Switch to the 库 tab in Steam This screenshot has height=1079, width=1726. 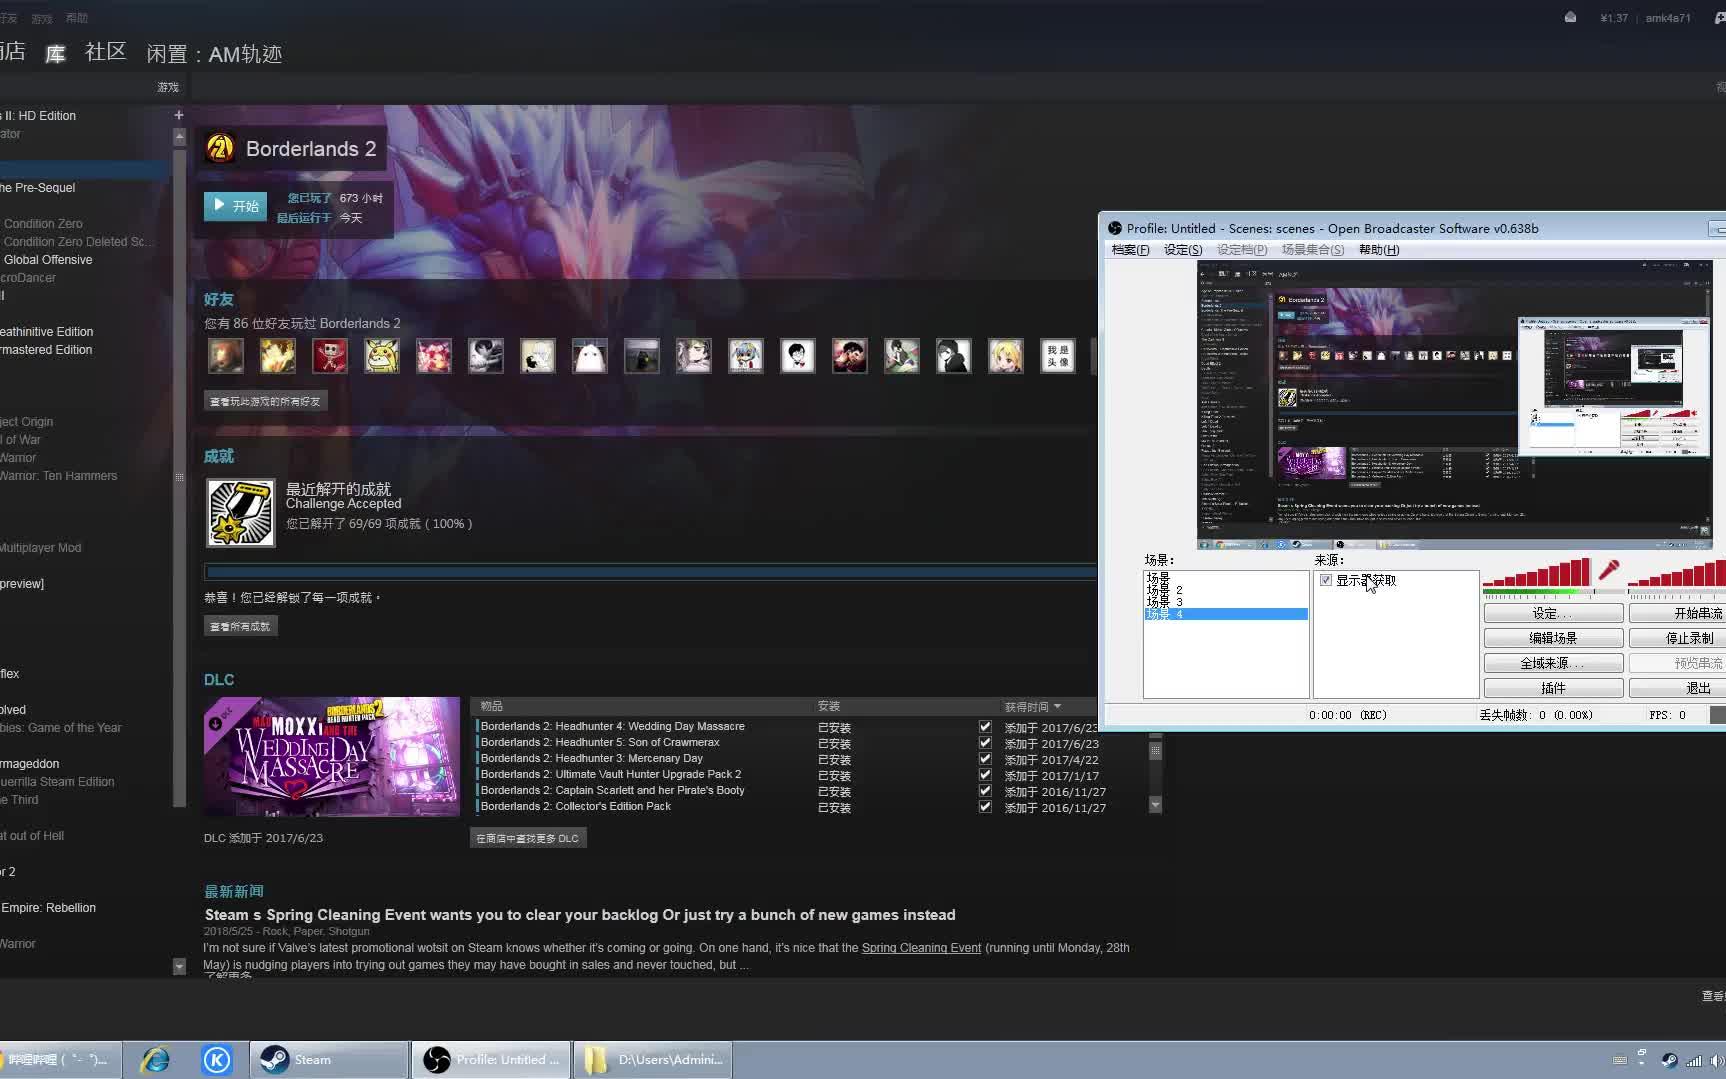55,53
